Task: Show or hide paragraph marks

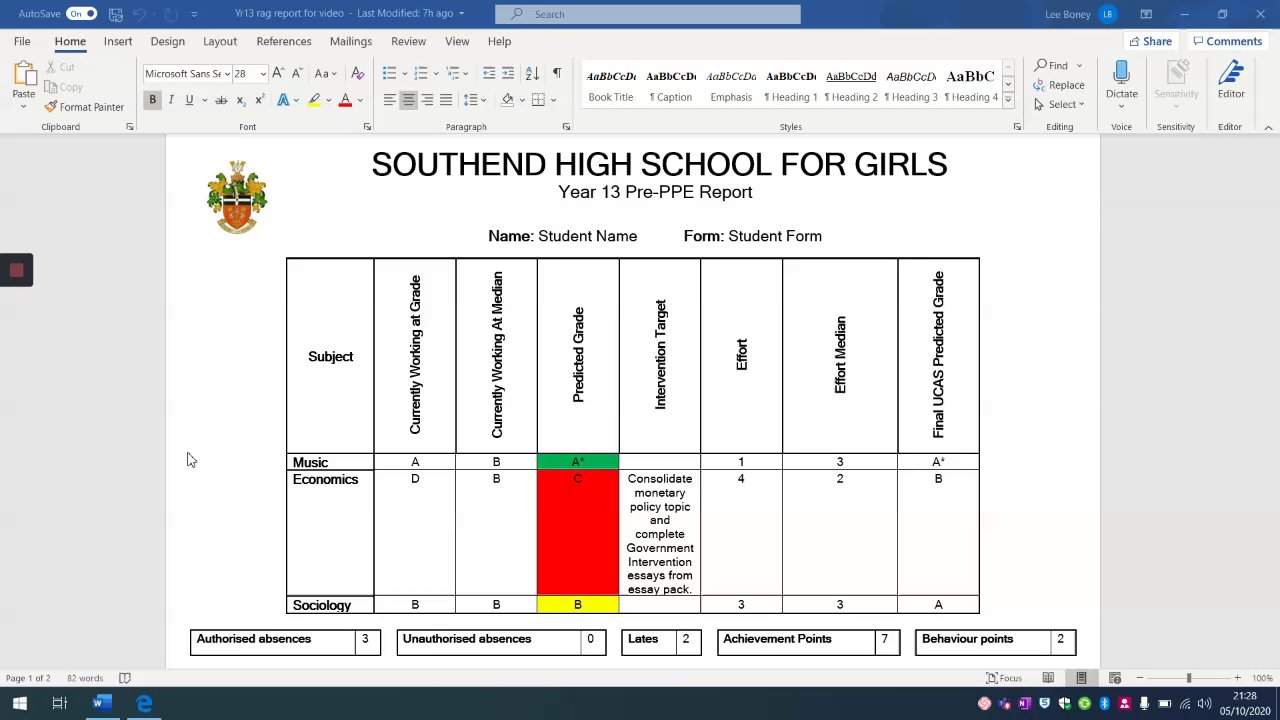Action: point(557,73)
